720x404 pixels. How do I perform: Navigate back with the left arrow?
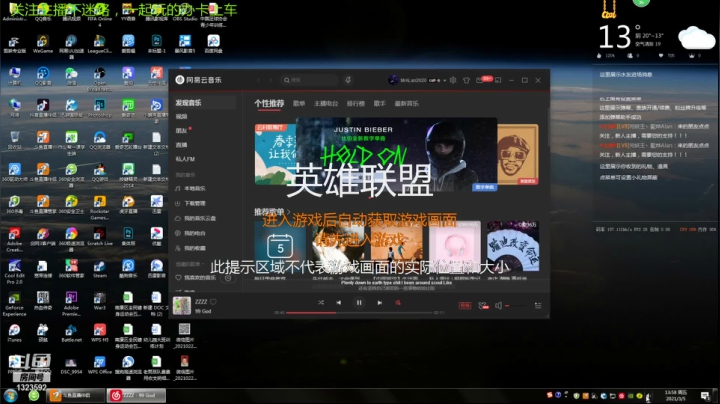(x=259, y=80)
